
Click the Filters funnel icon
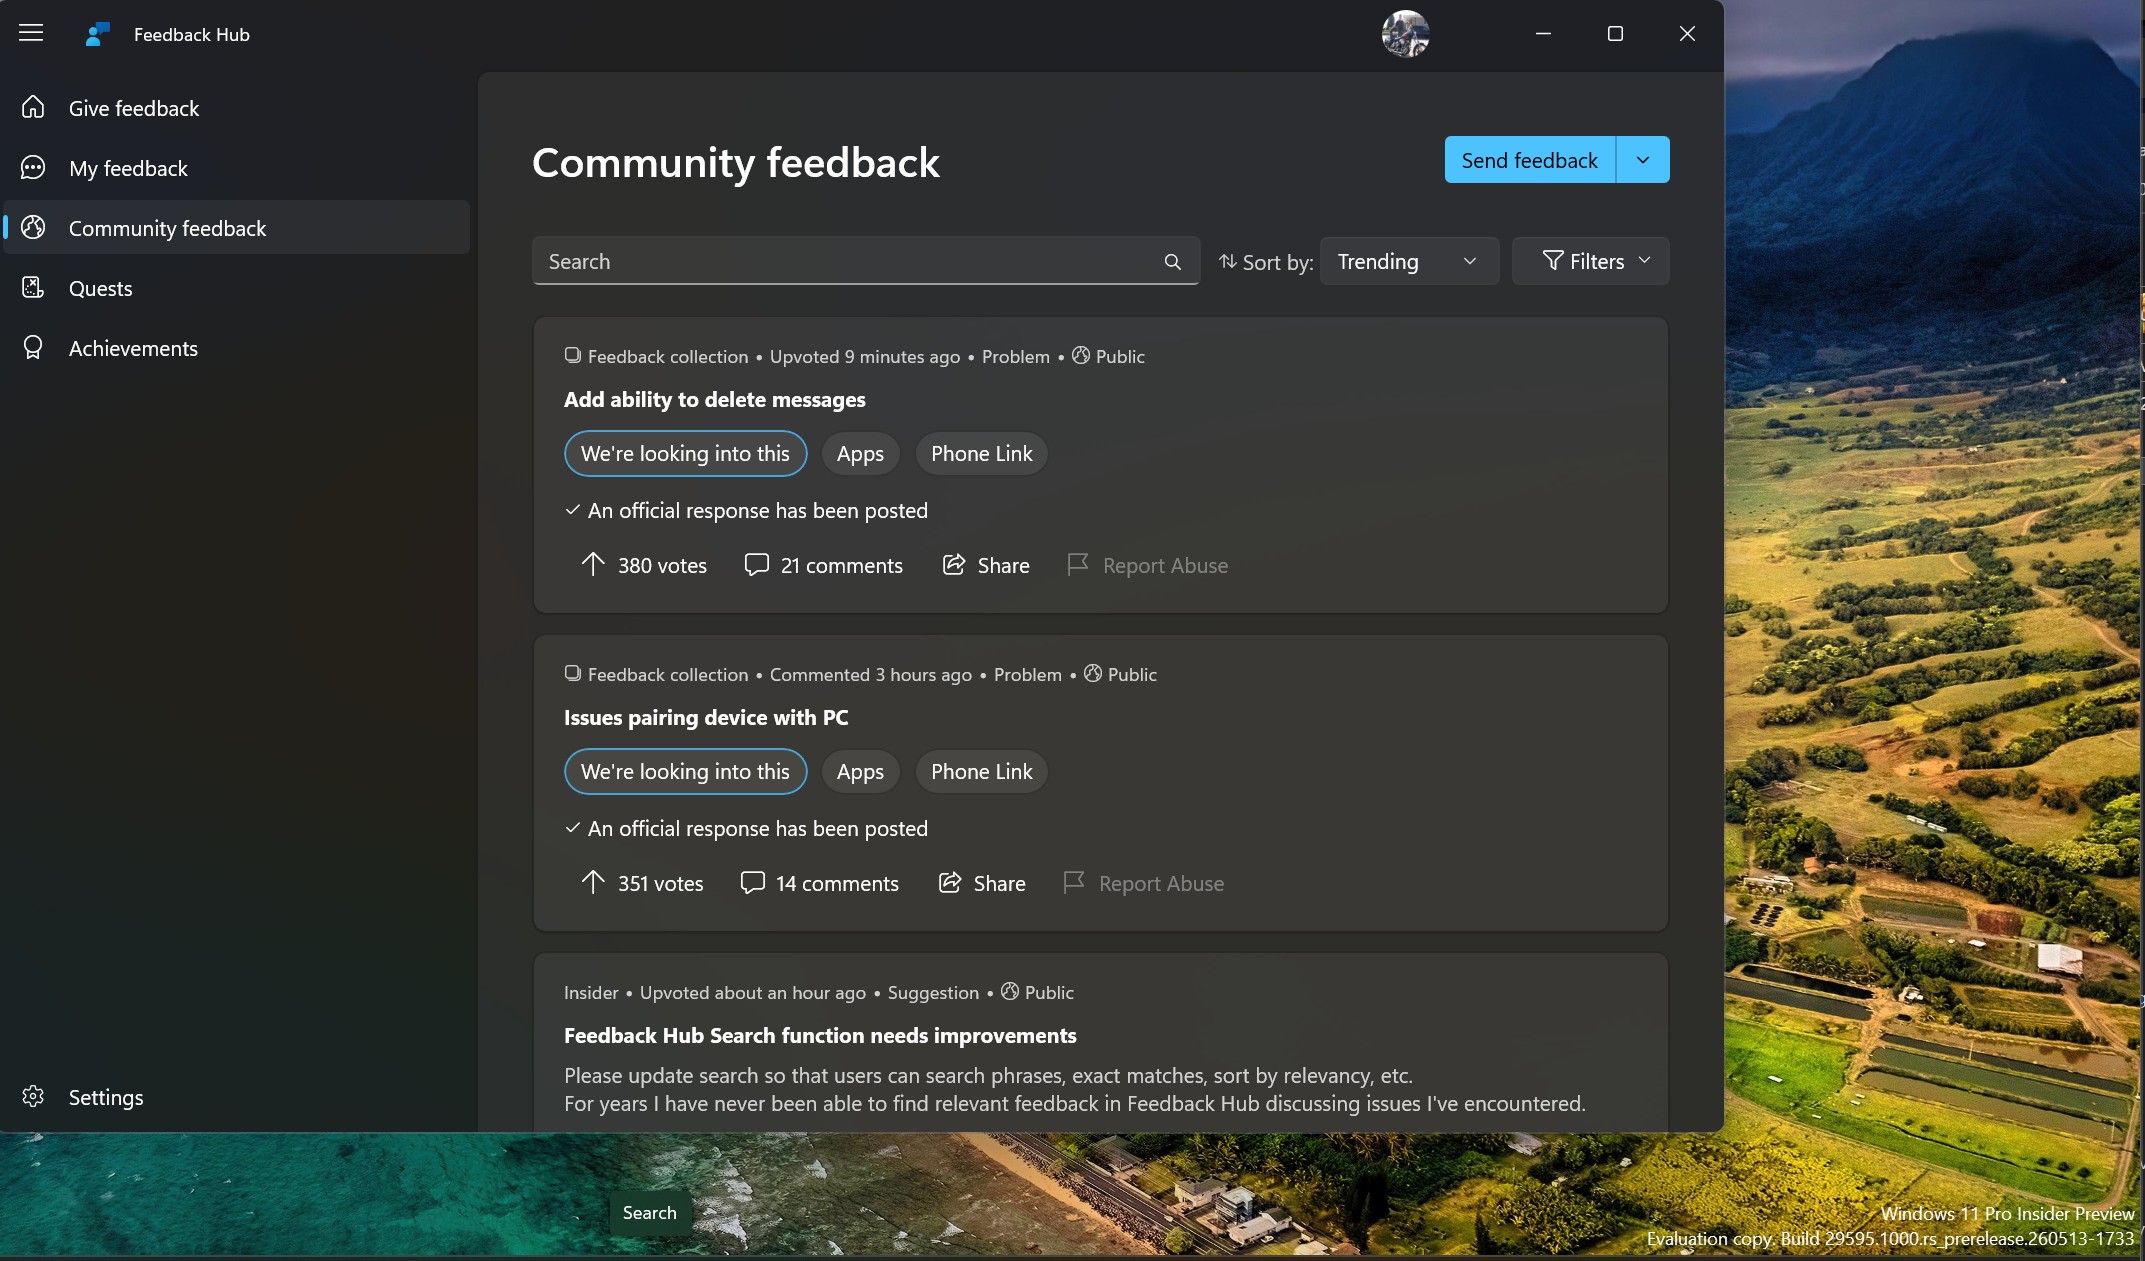(1553, 260)
